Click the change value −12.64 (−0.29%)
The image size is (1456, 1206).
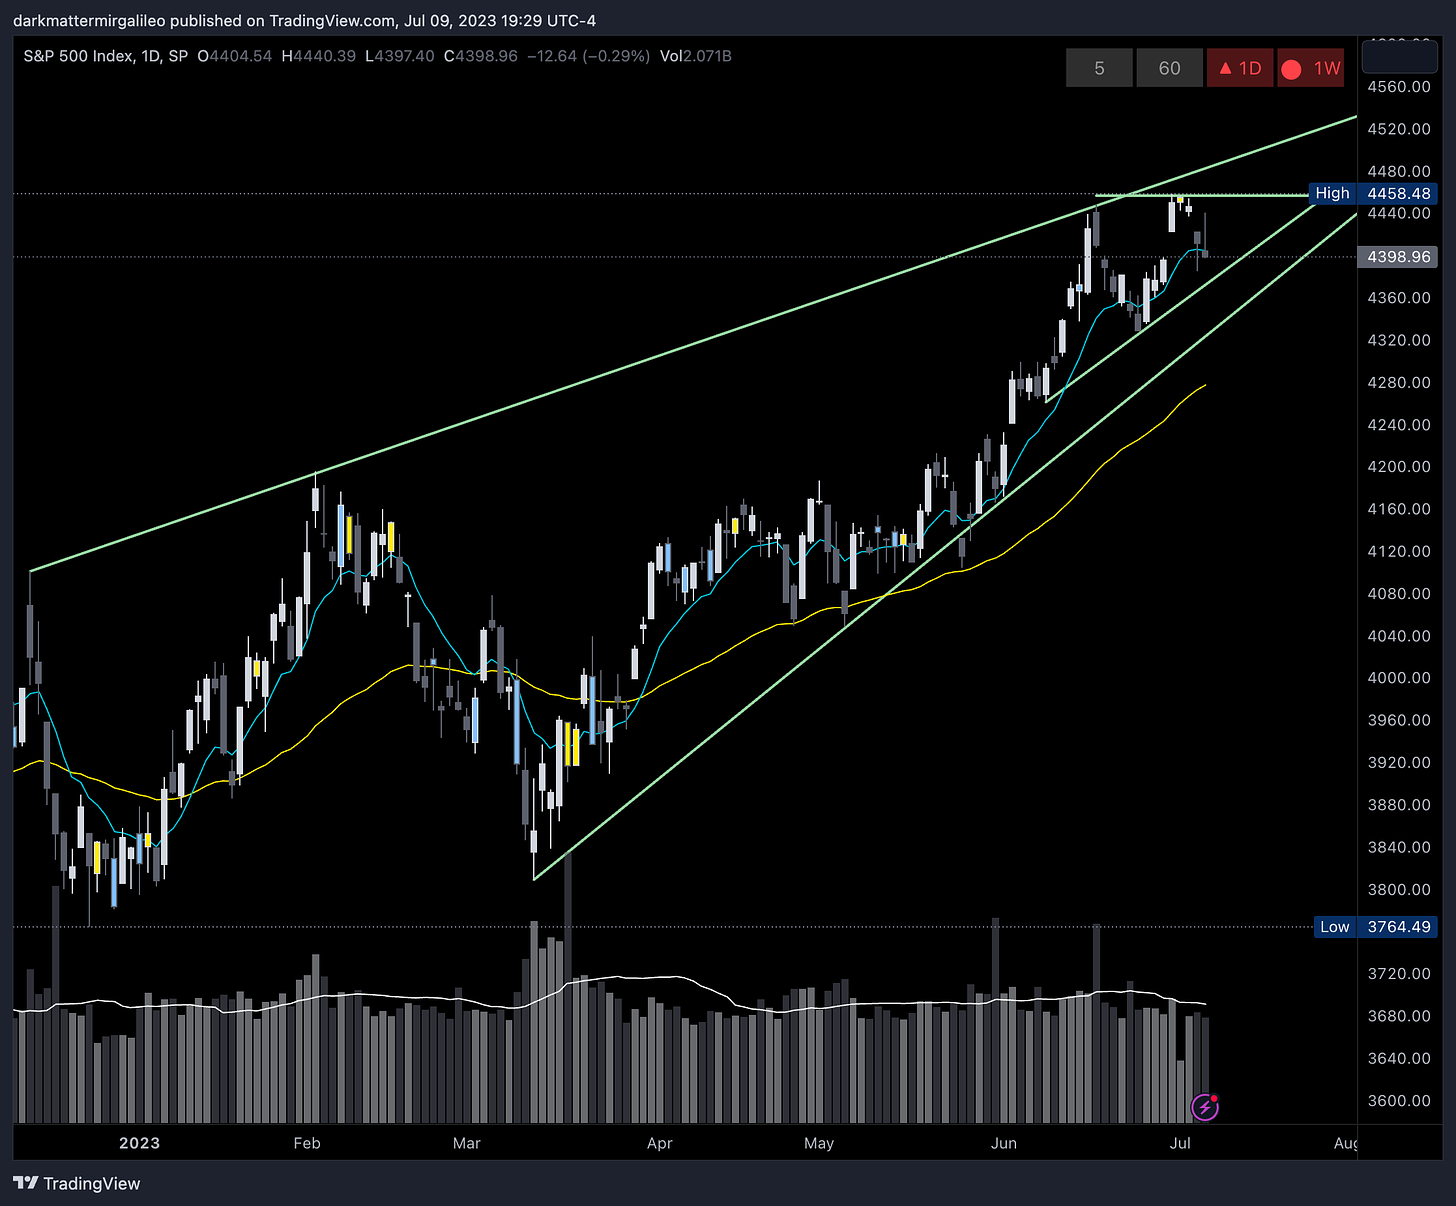(588, 56)
